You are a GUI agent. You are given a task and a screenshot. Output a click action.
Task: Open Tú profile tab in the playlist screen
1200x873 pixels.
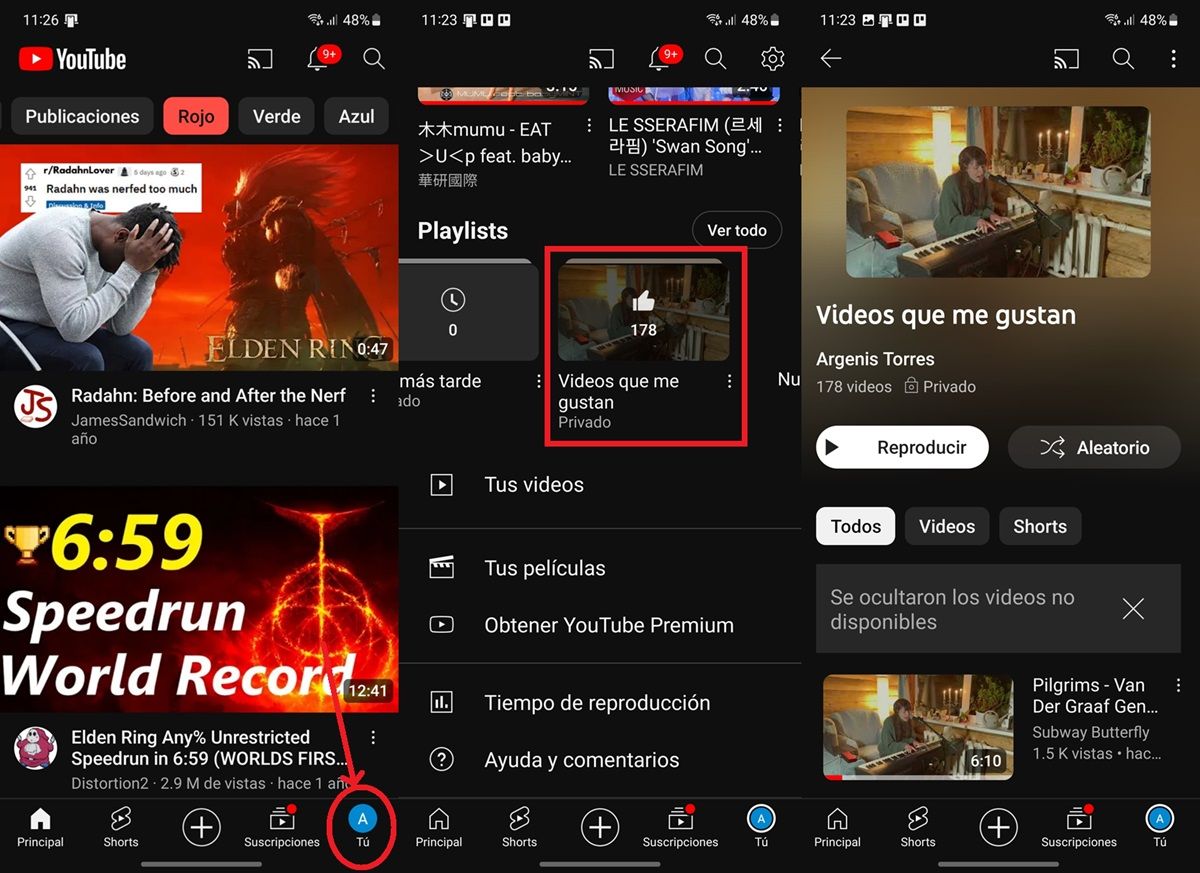[1160, 828]
